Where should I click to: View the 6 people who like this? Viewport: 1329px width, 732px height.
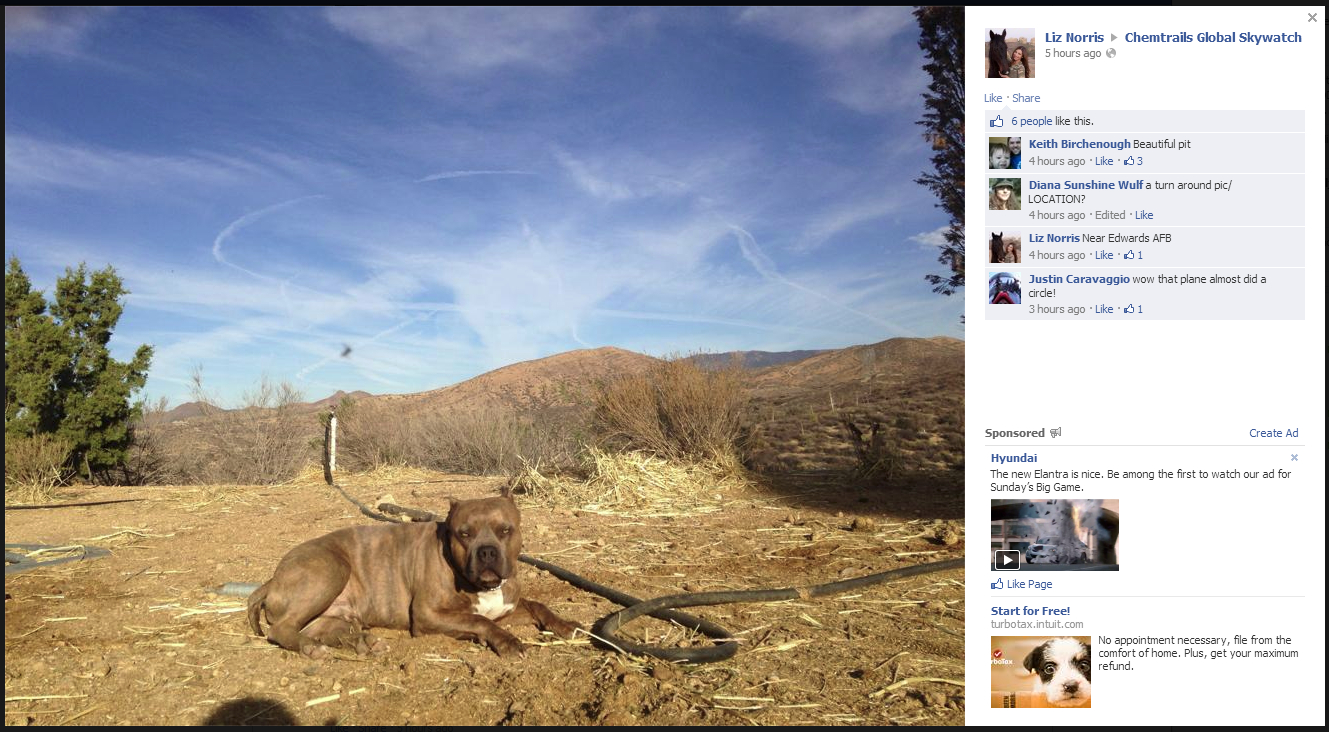coord(1031,121)
